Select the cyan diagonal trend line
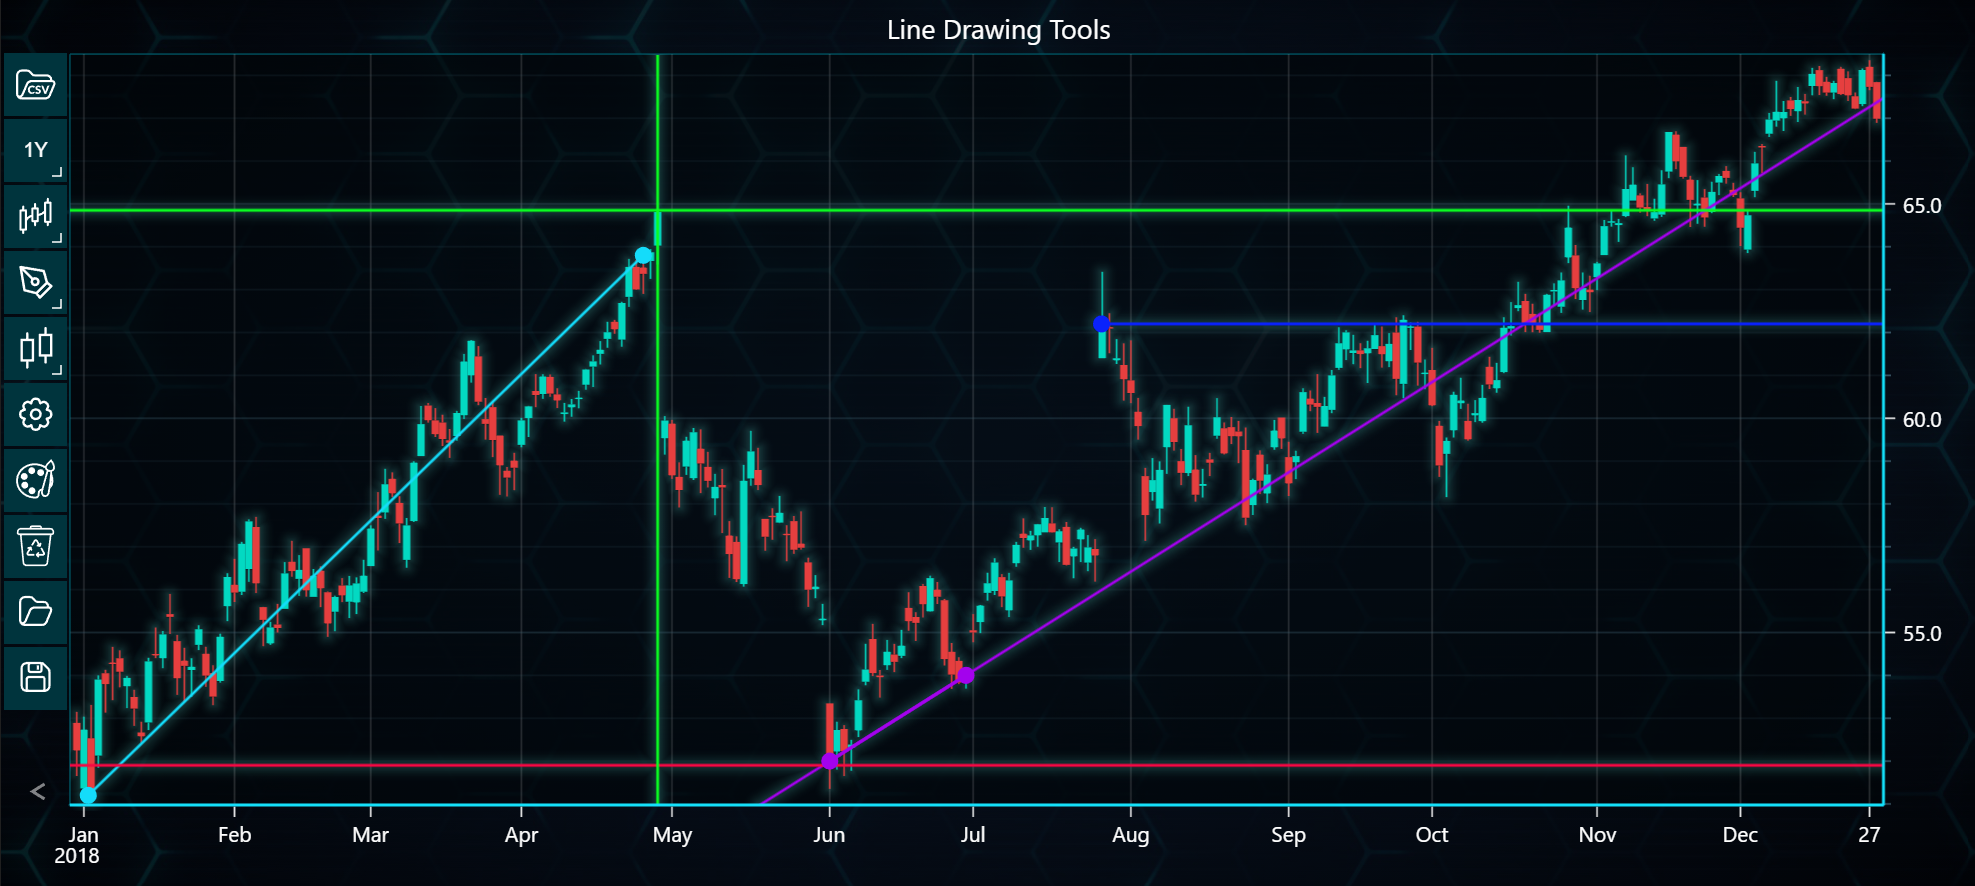 [366, 526]
